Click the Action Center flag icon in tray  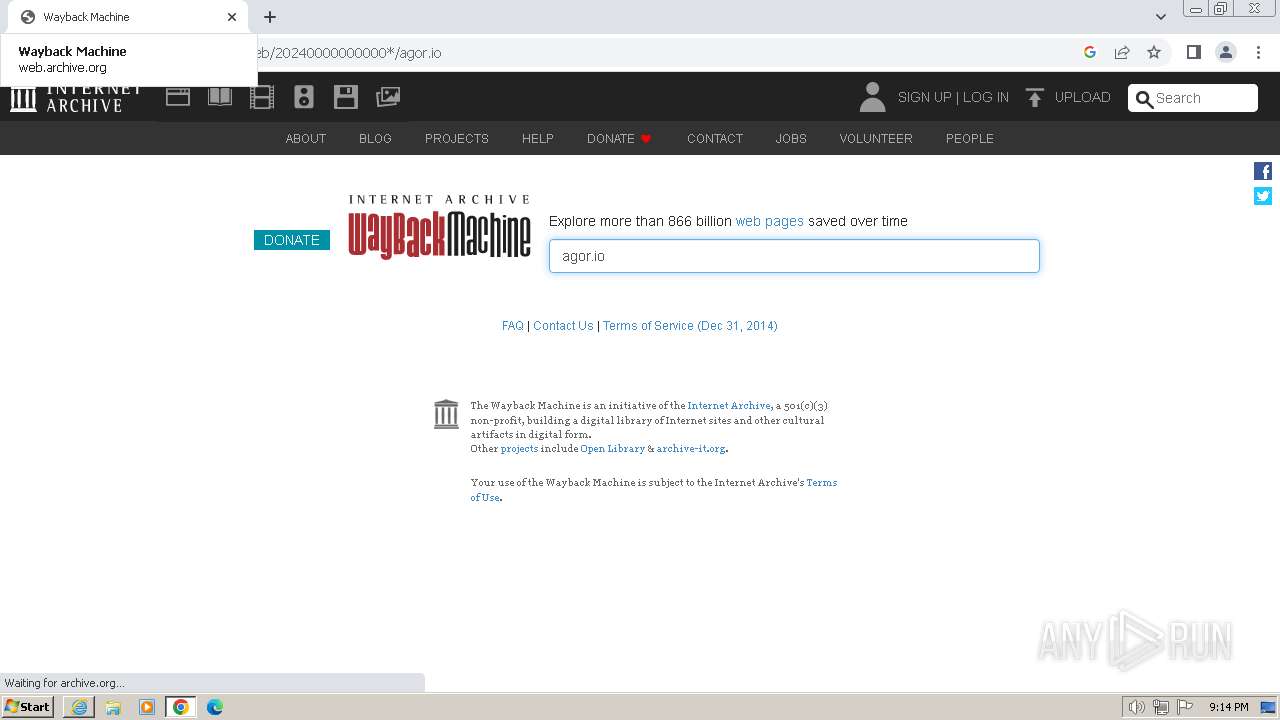1185,707
